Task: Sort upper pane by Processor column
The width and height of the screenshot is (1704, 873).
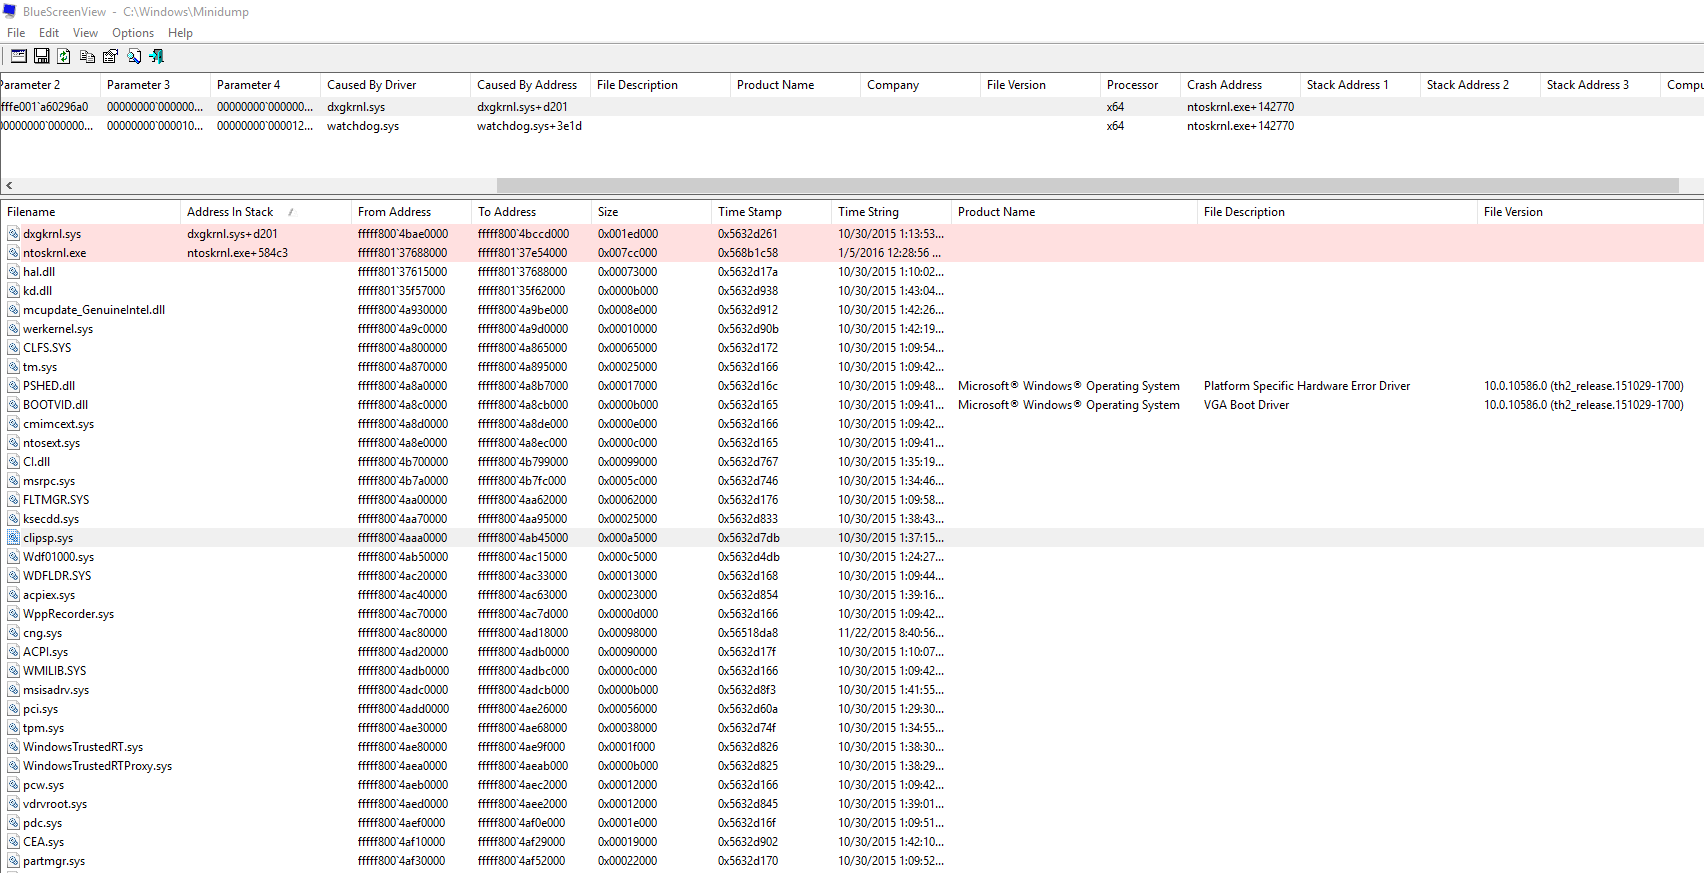Action: (x=1140, y=85)
